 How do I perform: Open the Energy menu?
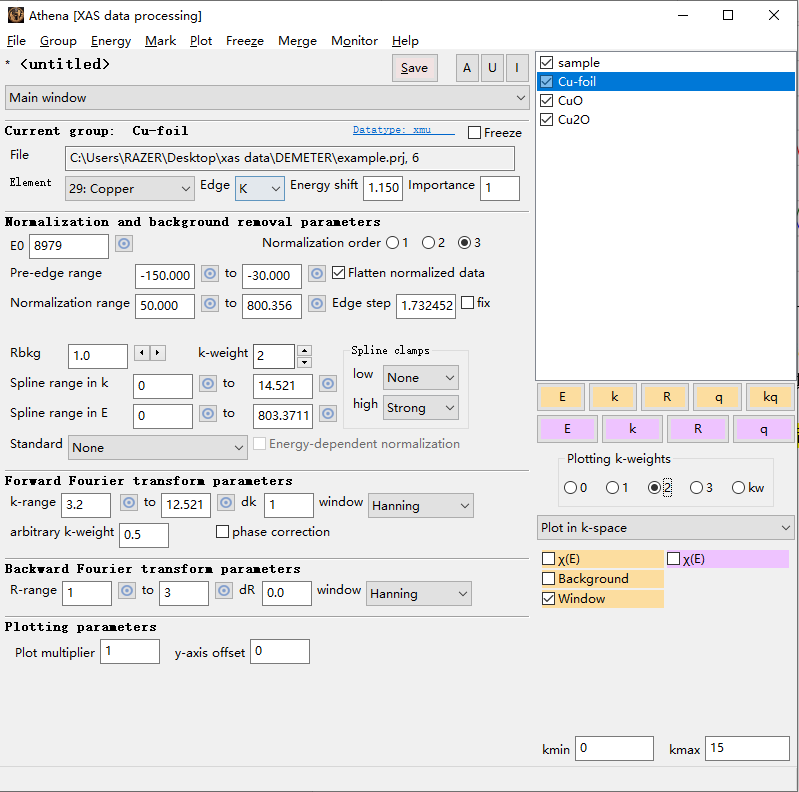pyautogui.click(x=110, y=41)
